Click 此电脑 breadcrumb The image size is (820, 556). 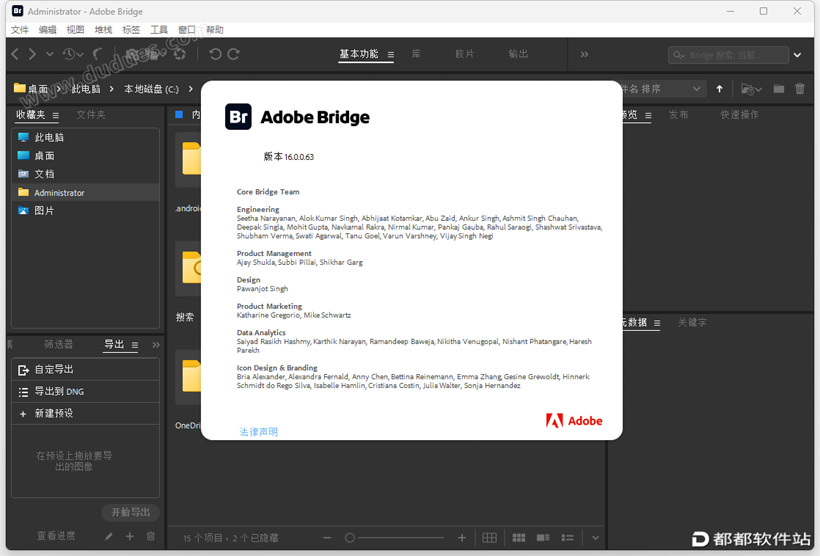click(x=86, y=89)
